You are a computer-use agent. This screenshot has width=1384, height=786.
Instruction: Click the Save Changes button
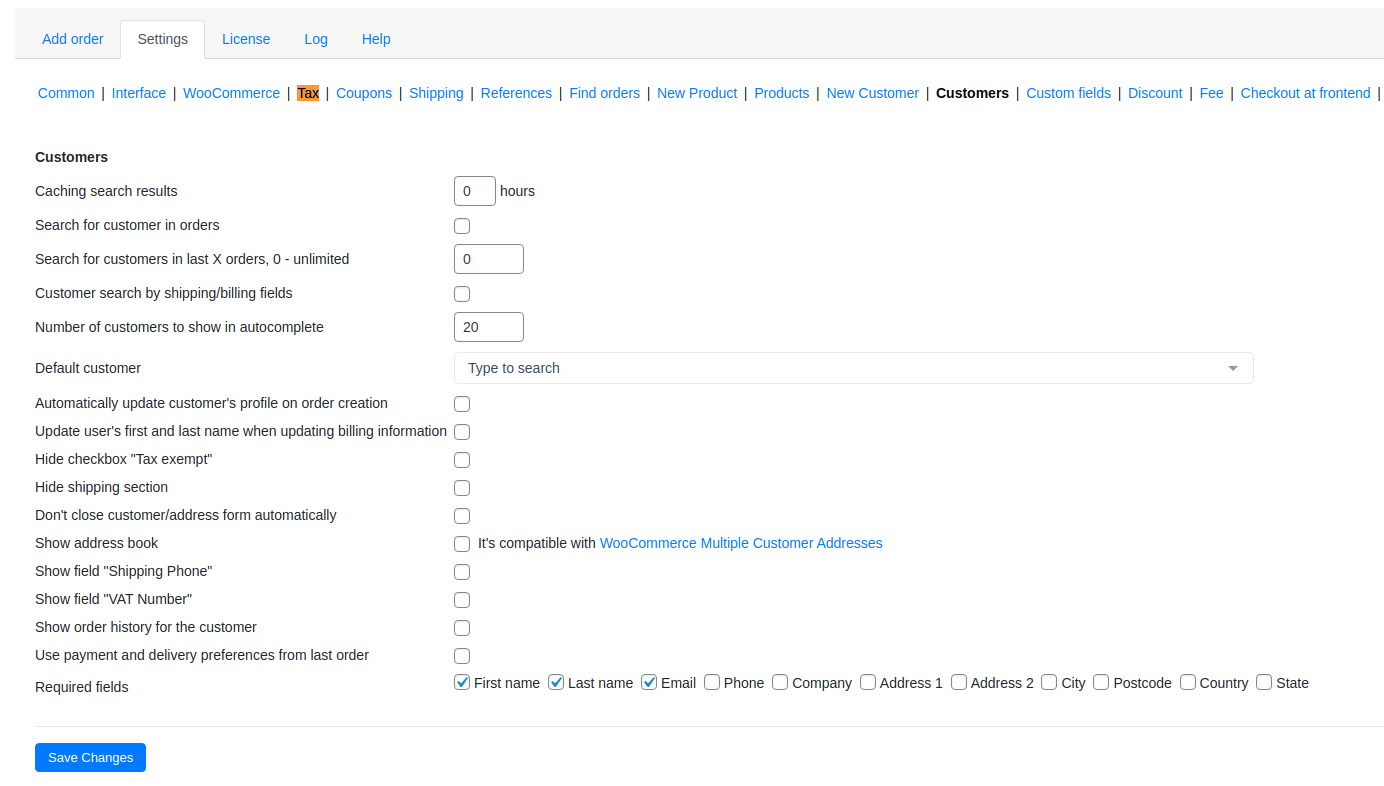90,757
